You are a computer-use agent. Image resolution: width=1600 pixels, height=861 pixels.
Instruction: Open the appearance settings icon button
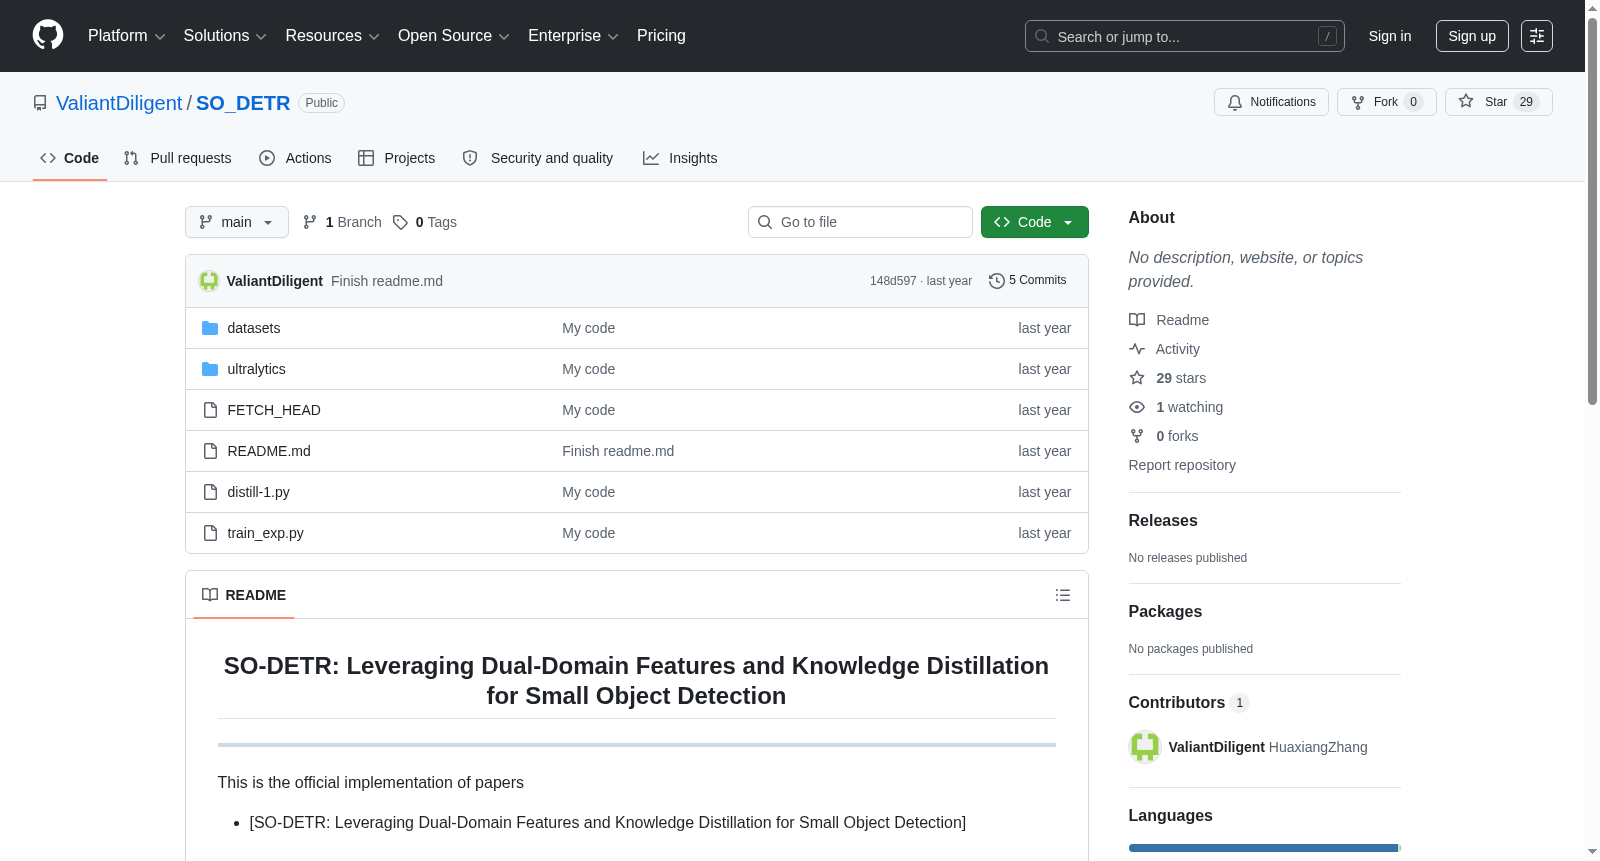pyautogui.click(x=1537, y=36)
